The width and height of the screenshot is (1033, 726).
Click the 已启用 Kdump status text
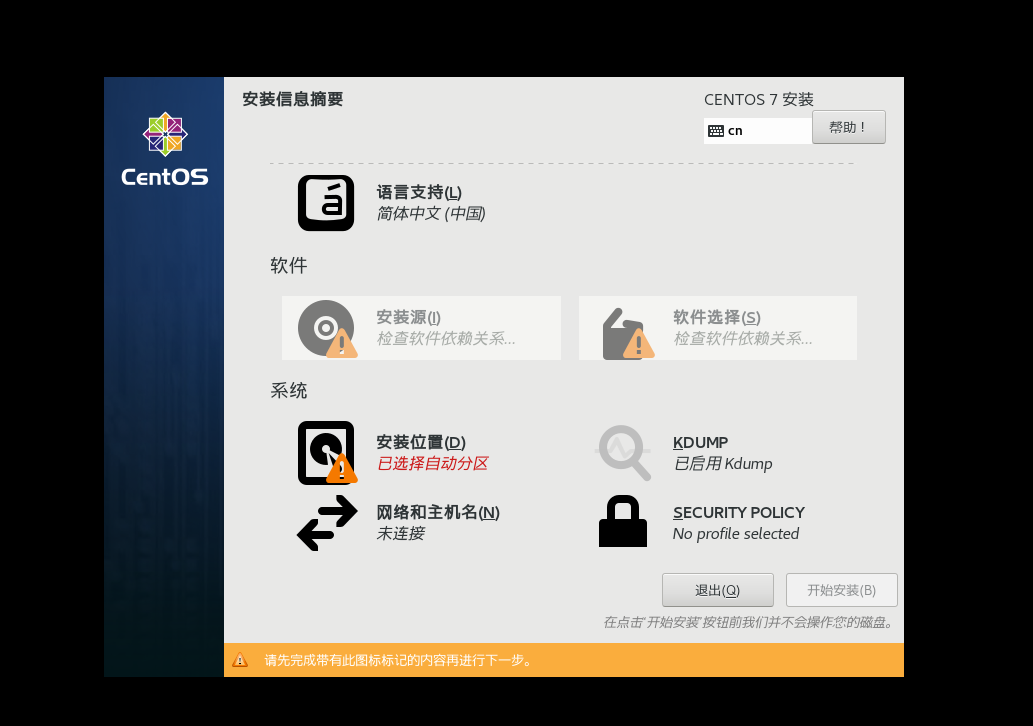pyautogui.click(x=723, y=464)
